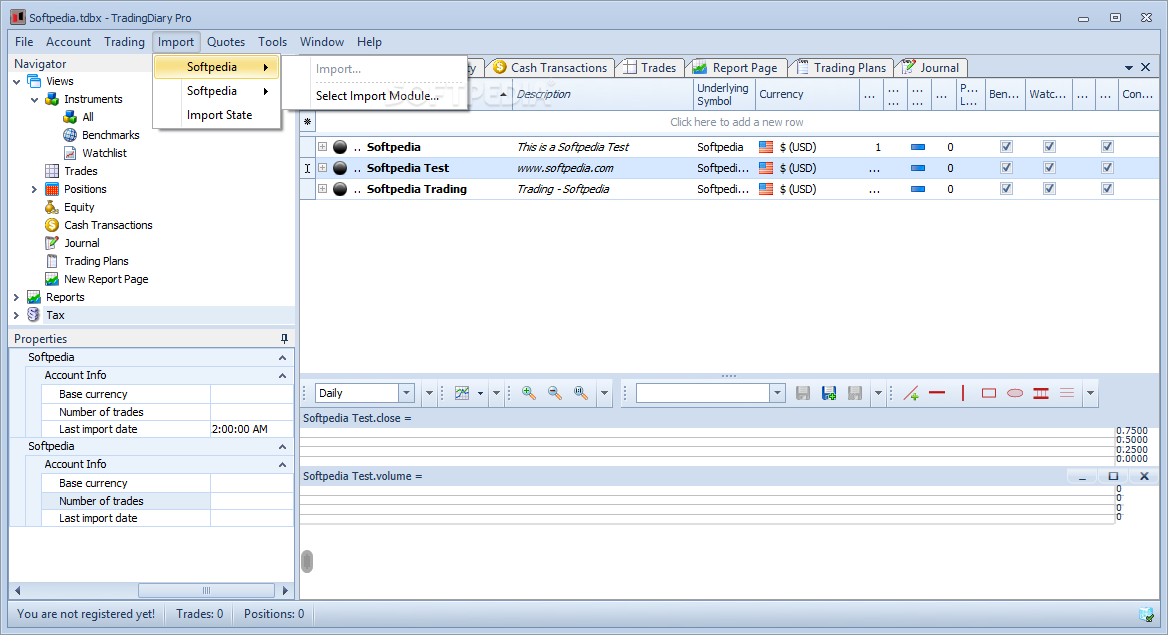Open the empty template combo box dropdown
Screen dimensions: 1168x635
pyautogui.click(x=777, y=393)
